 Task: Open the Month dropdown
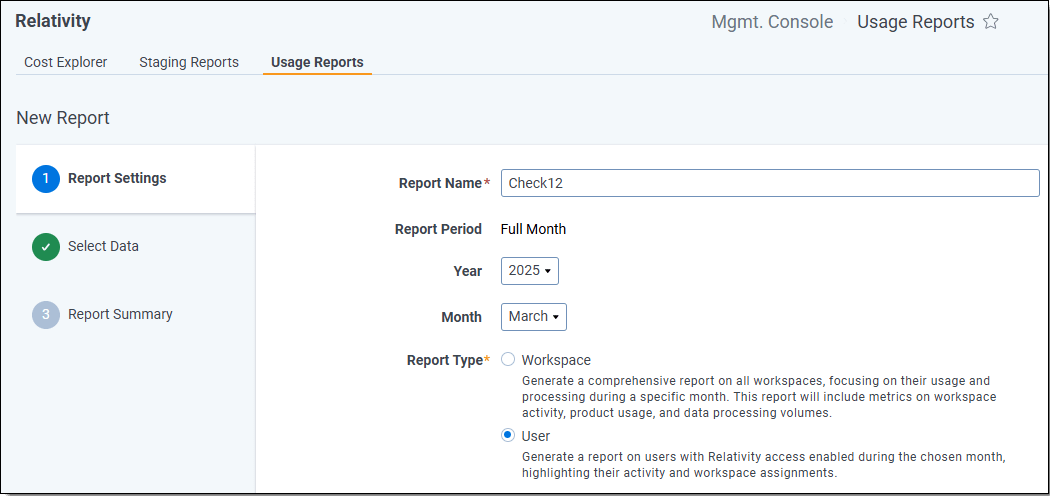click(x=533, y=317)
